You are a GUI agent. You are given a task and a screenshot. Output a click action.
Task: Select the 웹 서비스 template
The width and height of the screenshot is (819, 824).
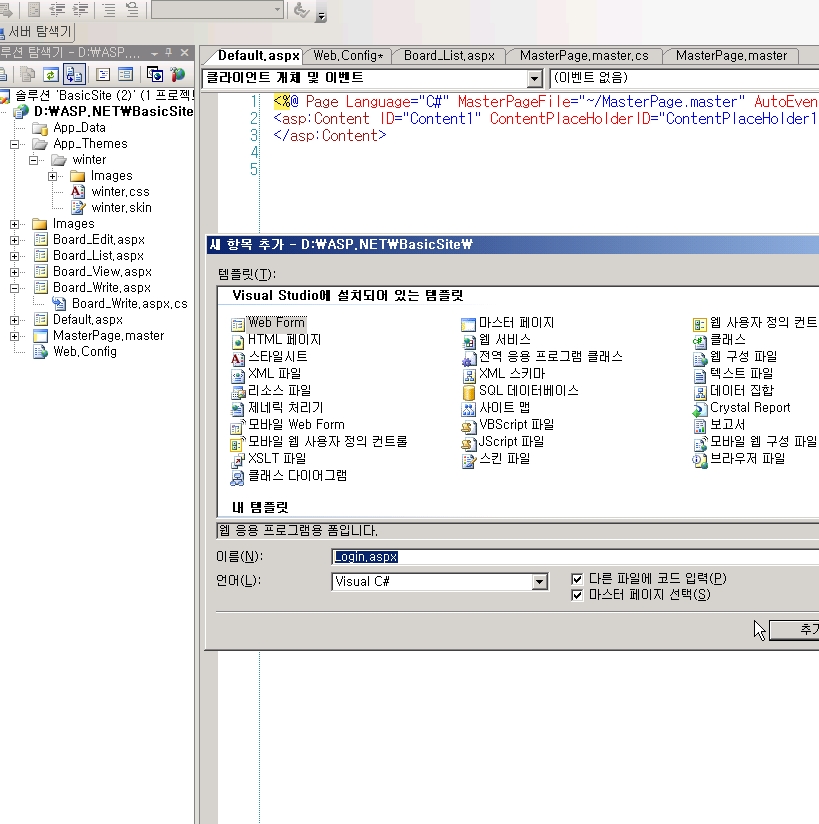[496, 340]
